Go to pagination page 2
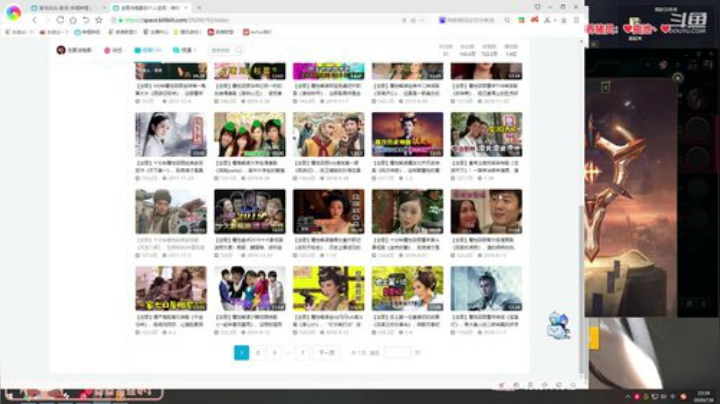 click(x=258, y=353)
